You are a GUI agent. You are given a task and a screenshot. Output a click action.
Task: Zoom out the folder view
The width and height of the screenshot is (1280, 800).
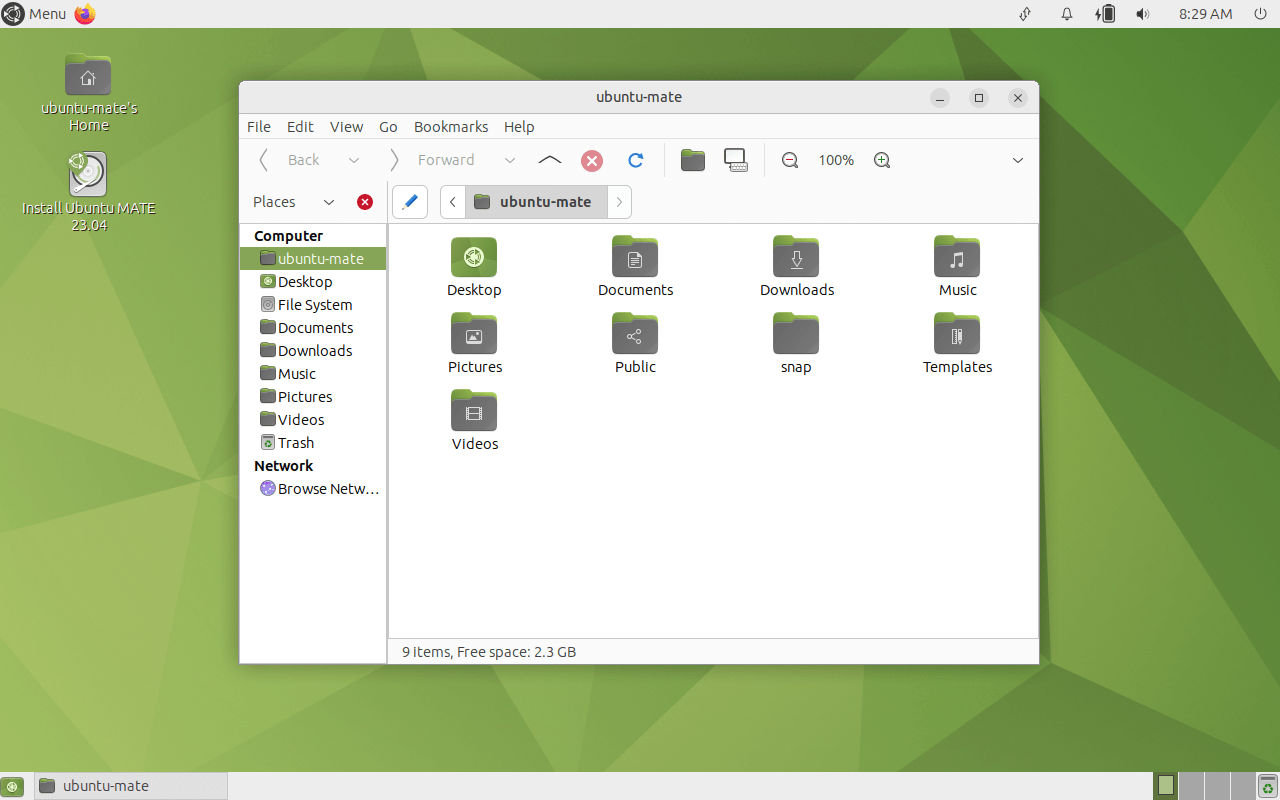tap(790, 160)
